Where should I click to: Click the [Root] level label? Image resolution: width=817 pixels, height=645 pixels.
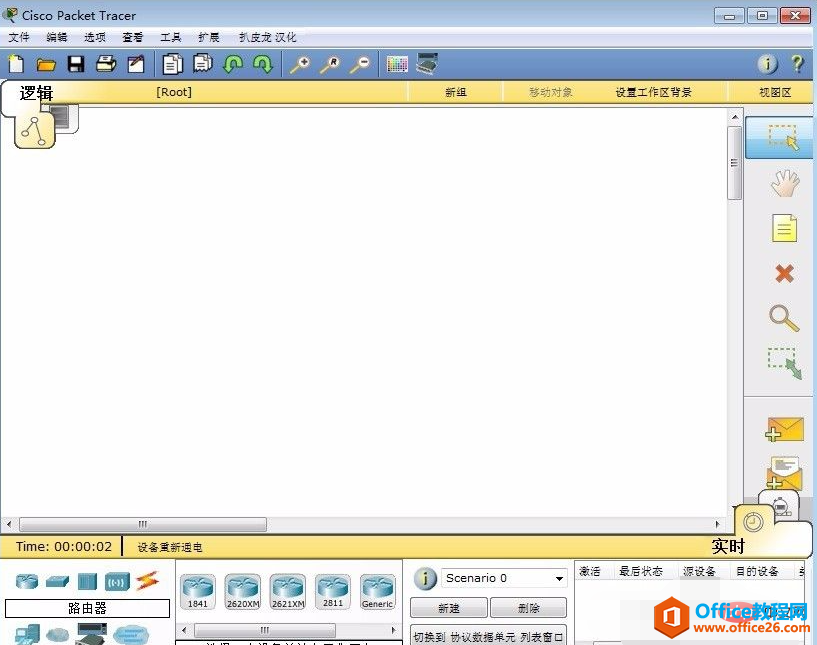click(174, 92)
